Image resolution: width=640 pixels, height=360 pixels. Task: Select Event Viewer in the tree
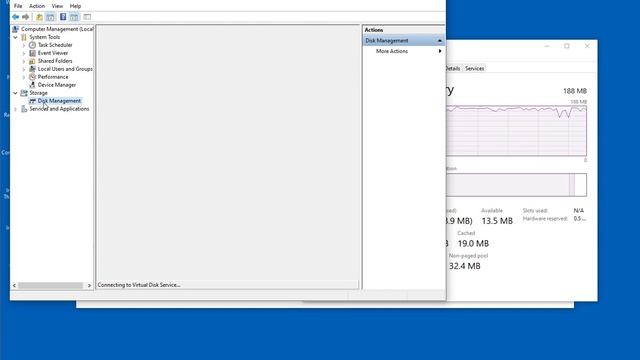tap(53, 53)
